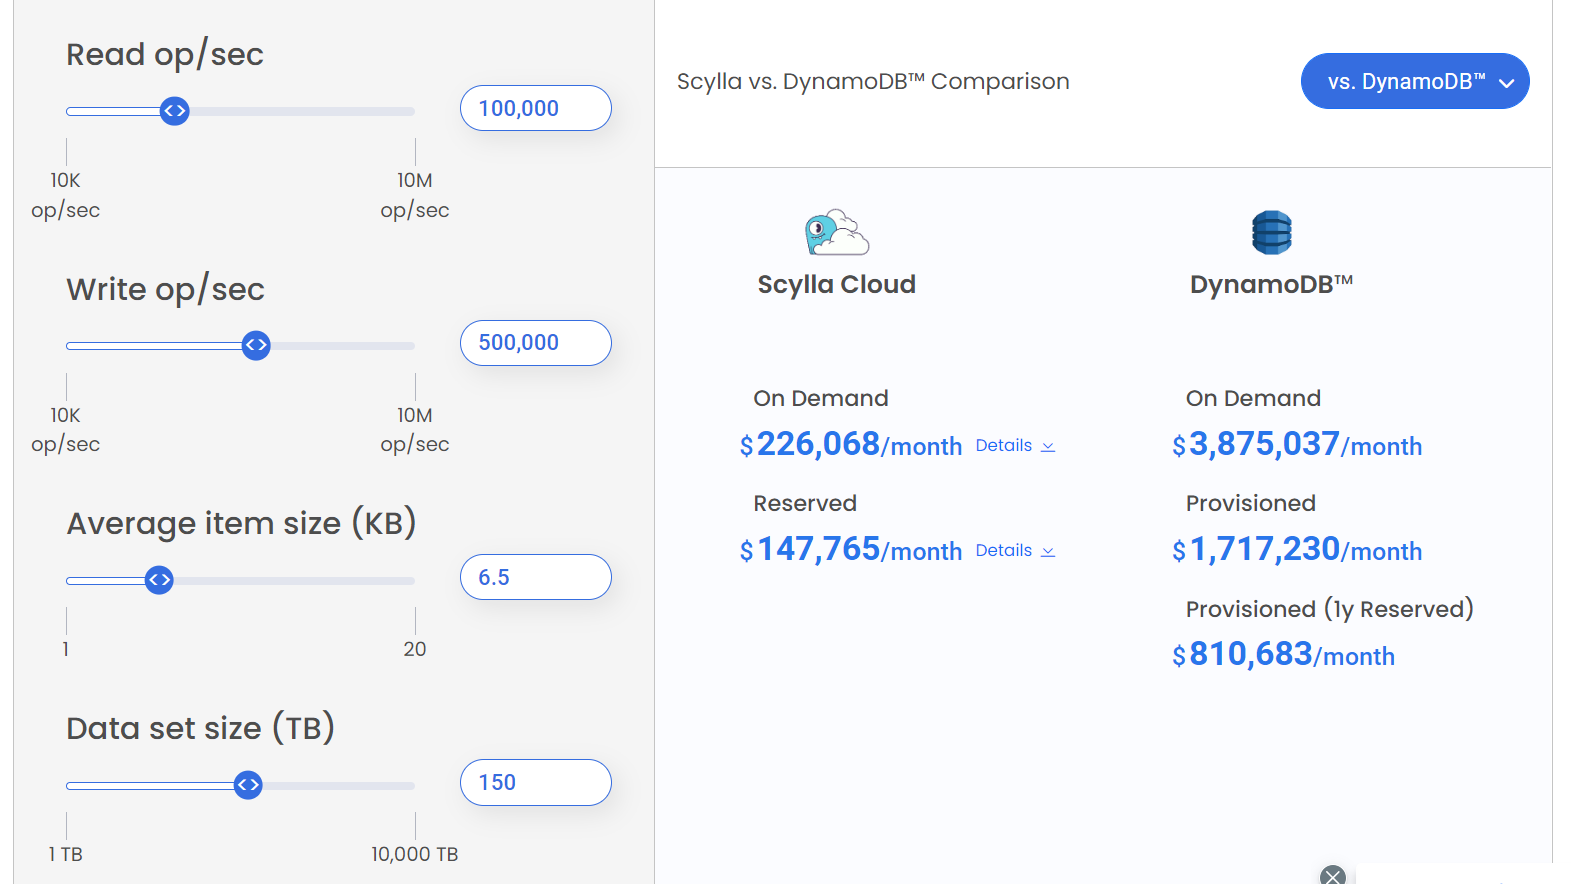
Task: Expand Details for Scylla Reserved pricing
Action: (x=1015, y=551)
